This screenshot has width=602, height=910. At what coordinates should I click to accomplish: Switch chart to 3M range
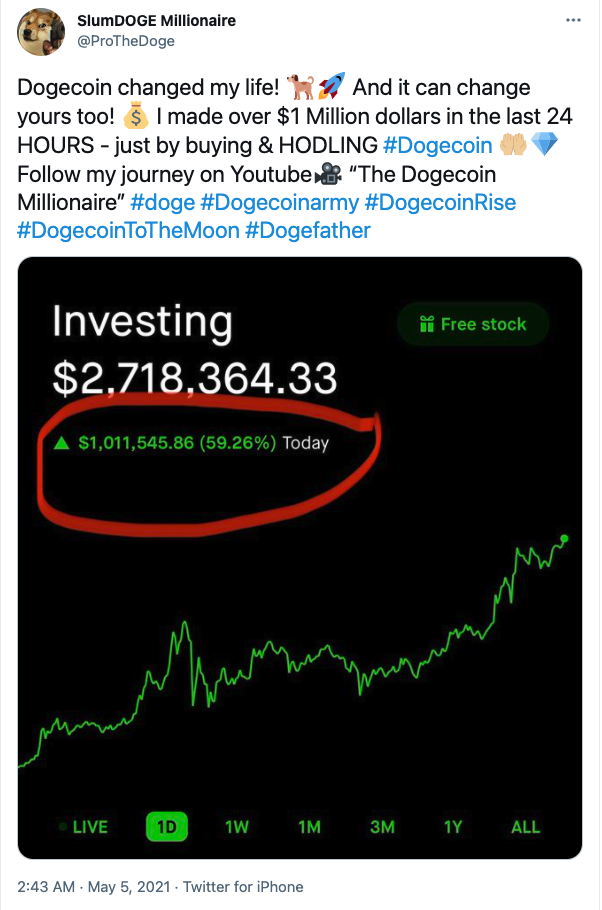pos(382,827)
